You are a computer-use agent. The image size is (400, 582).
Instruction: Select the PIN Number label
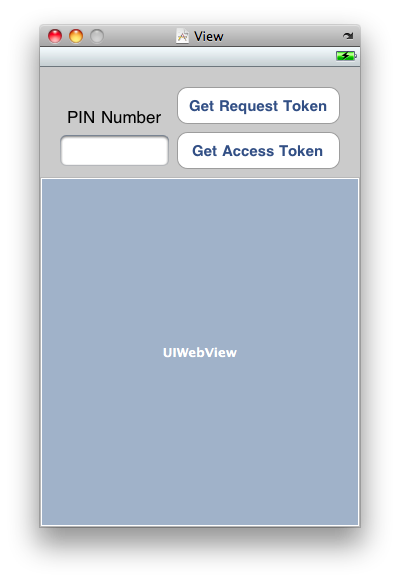click(x=114, y=117)
